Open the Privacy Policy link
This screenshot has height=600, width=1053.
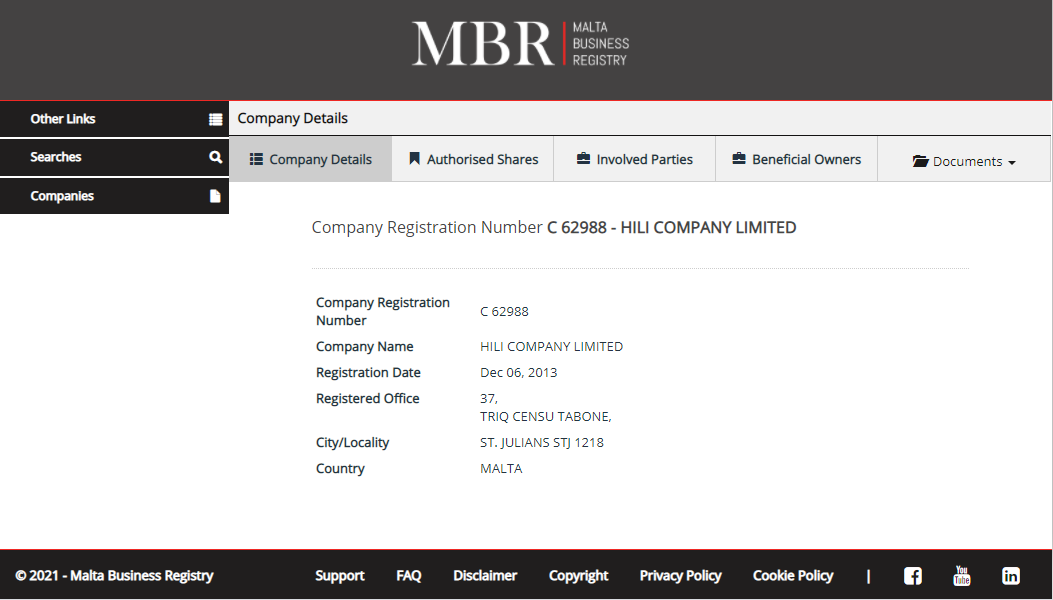(680, 576)
